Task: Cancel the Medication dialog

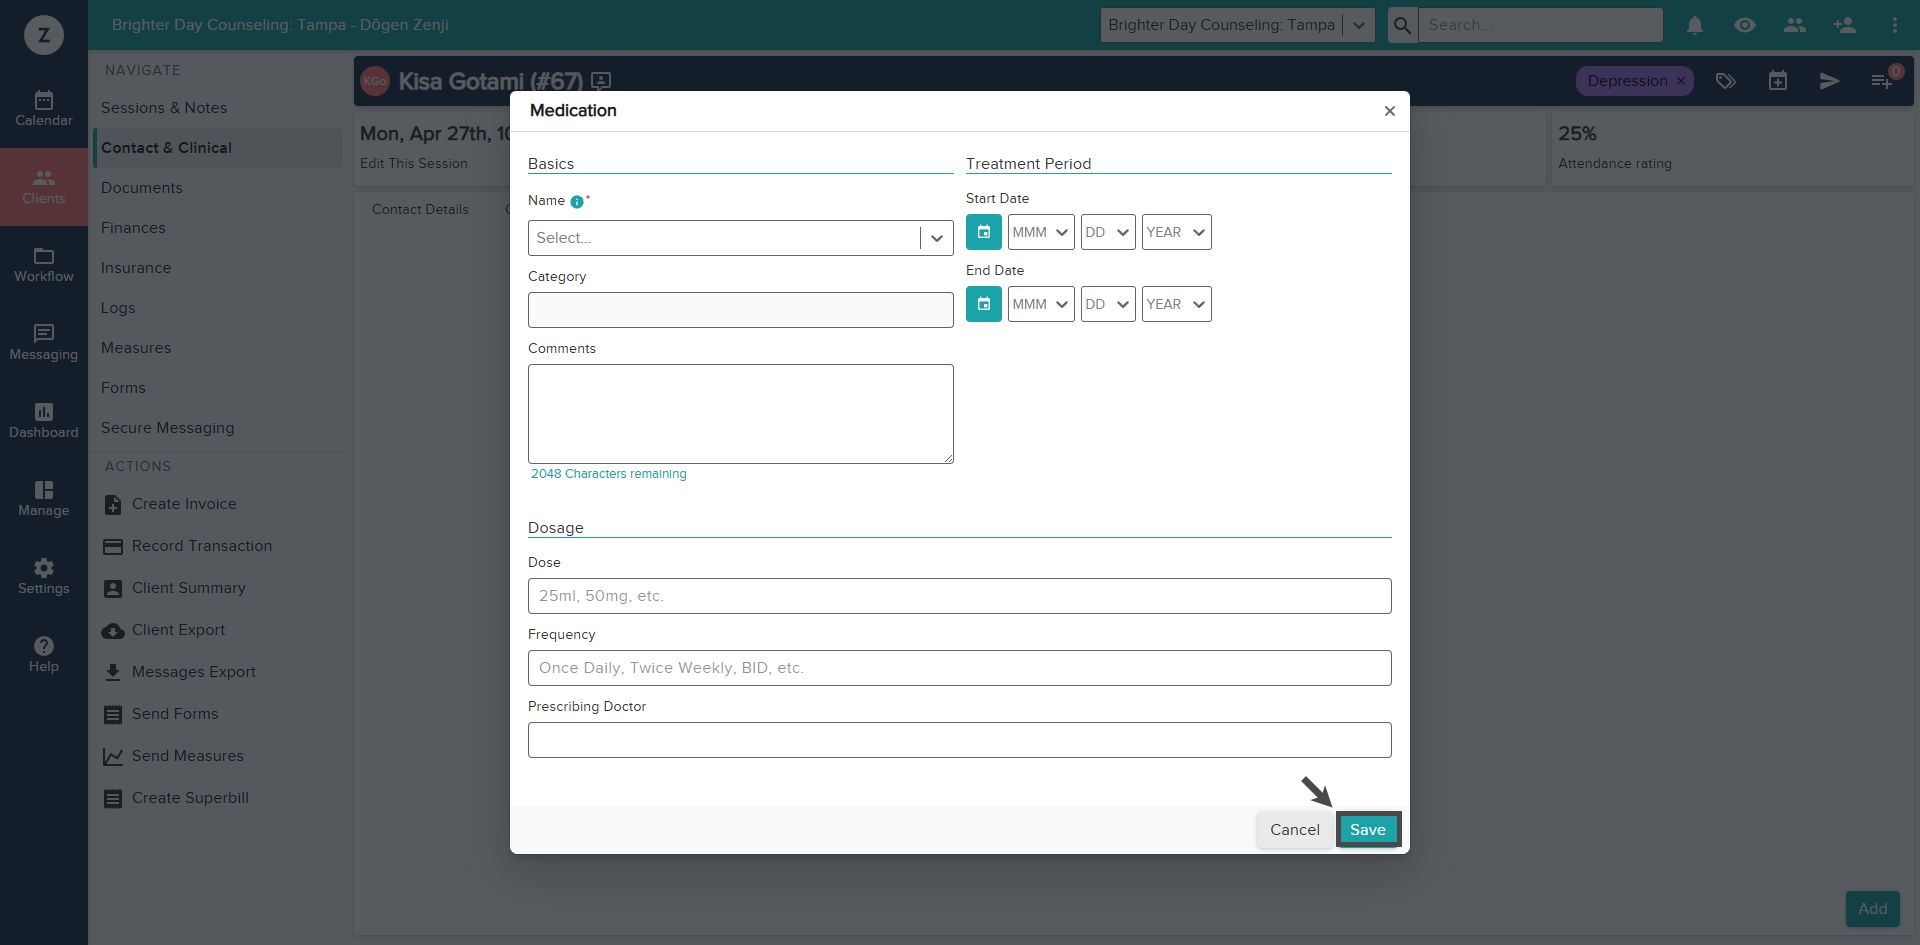Action: pyautogui.click(x=1295, y=830)
